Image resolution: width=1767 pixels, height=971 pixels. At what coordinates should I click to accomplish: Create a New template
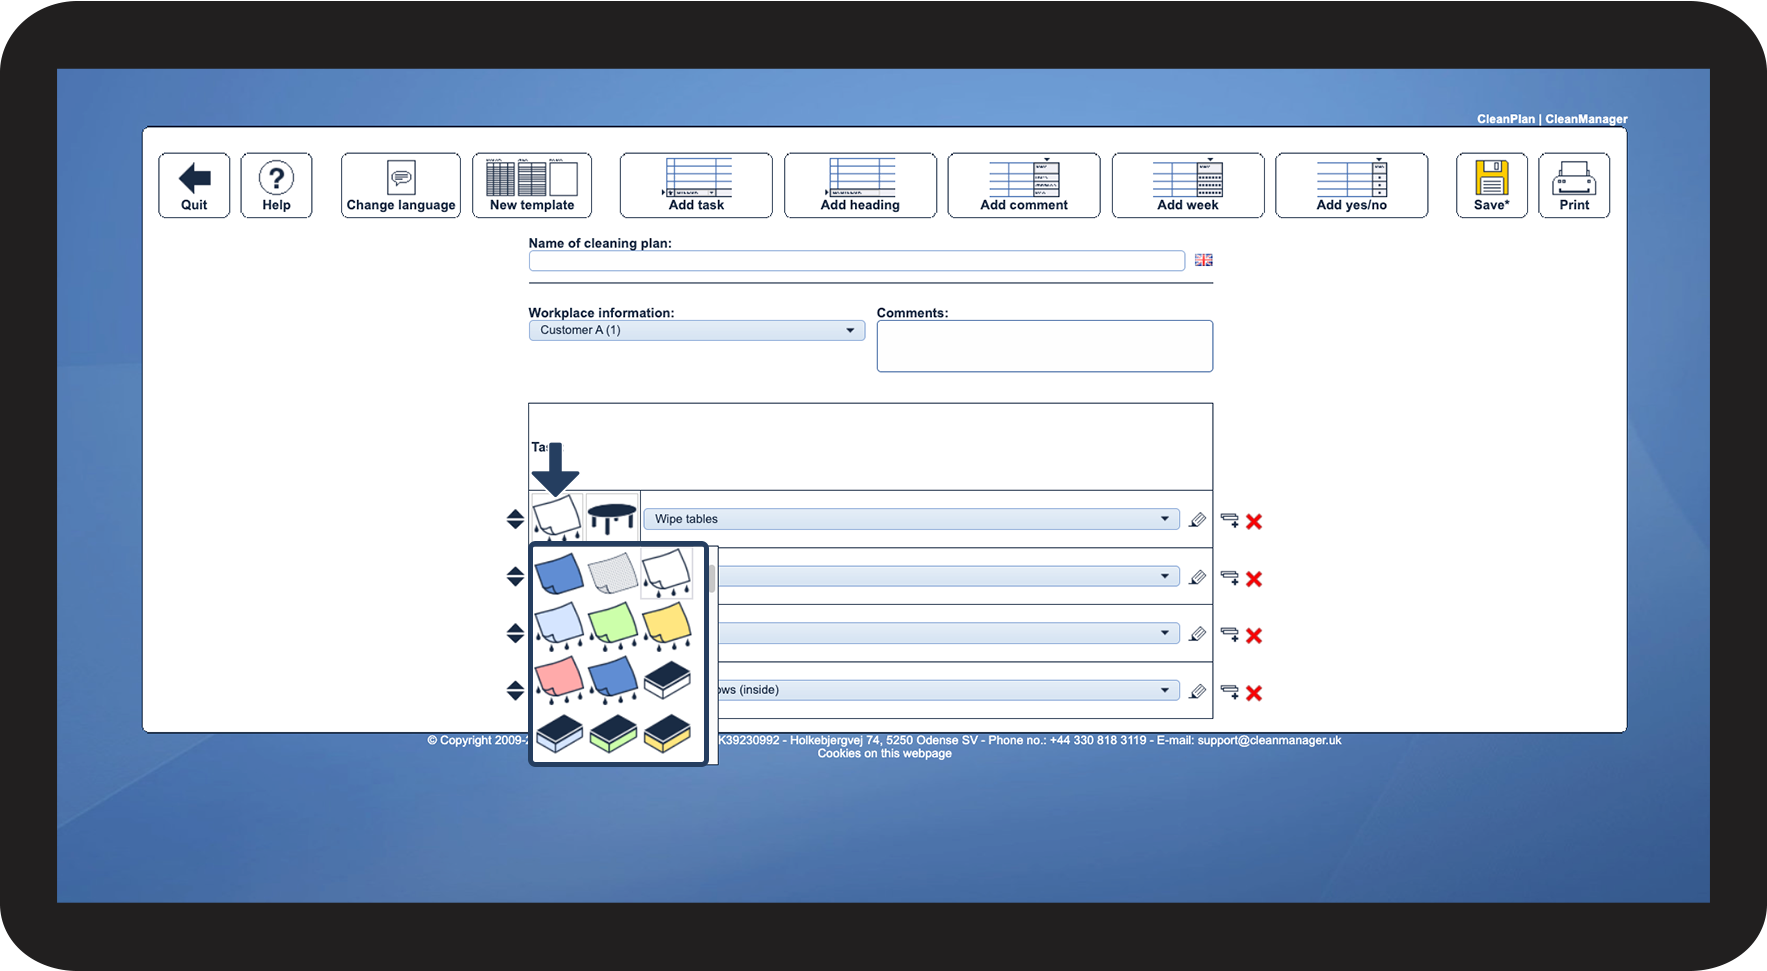tap(532, 185)
